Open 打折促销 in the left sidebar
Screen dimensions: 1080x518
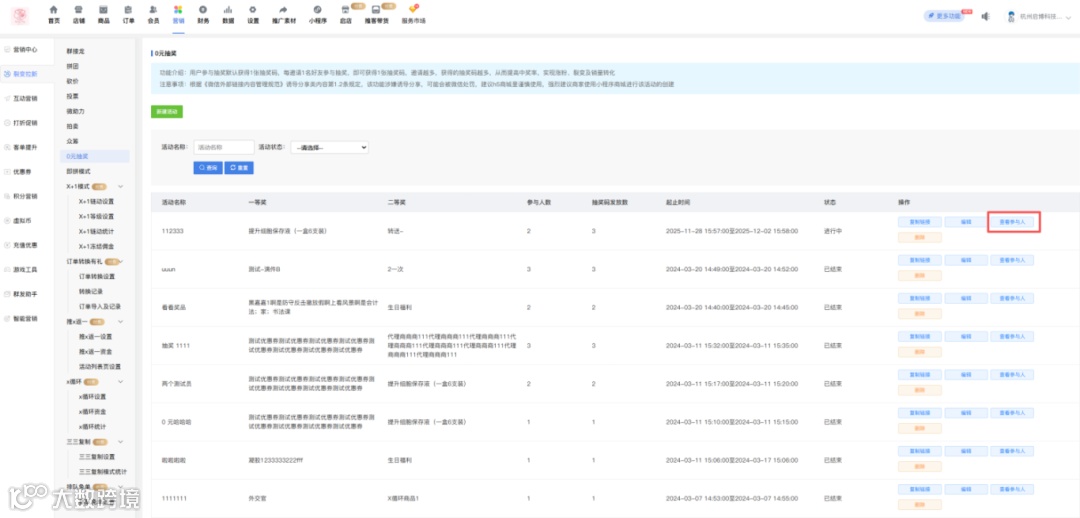tap(25, 123)
